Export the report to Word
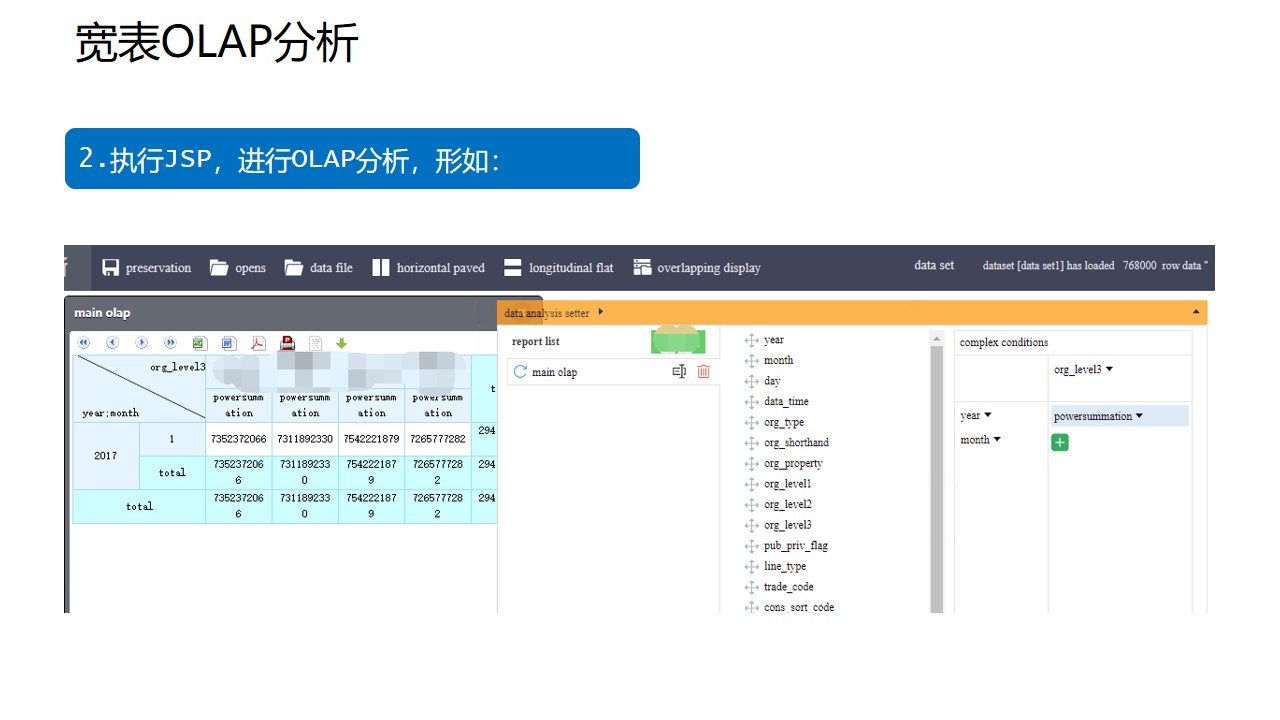This screenshot has width=1280, height=720. coord(229,343)
